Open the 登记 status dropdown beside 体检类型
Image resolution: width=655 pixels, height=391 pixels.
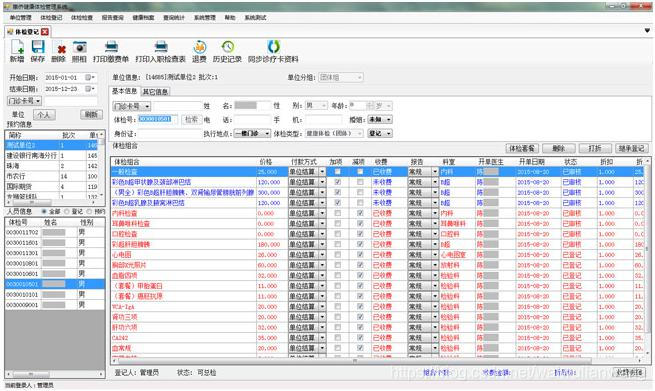click(x=380, y=133)
